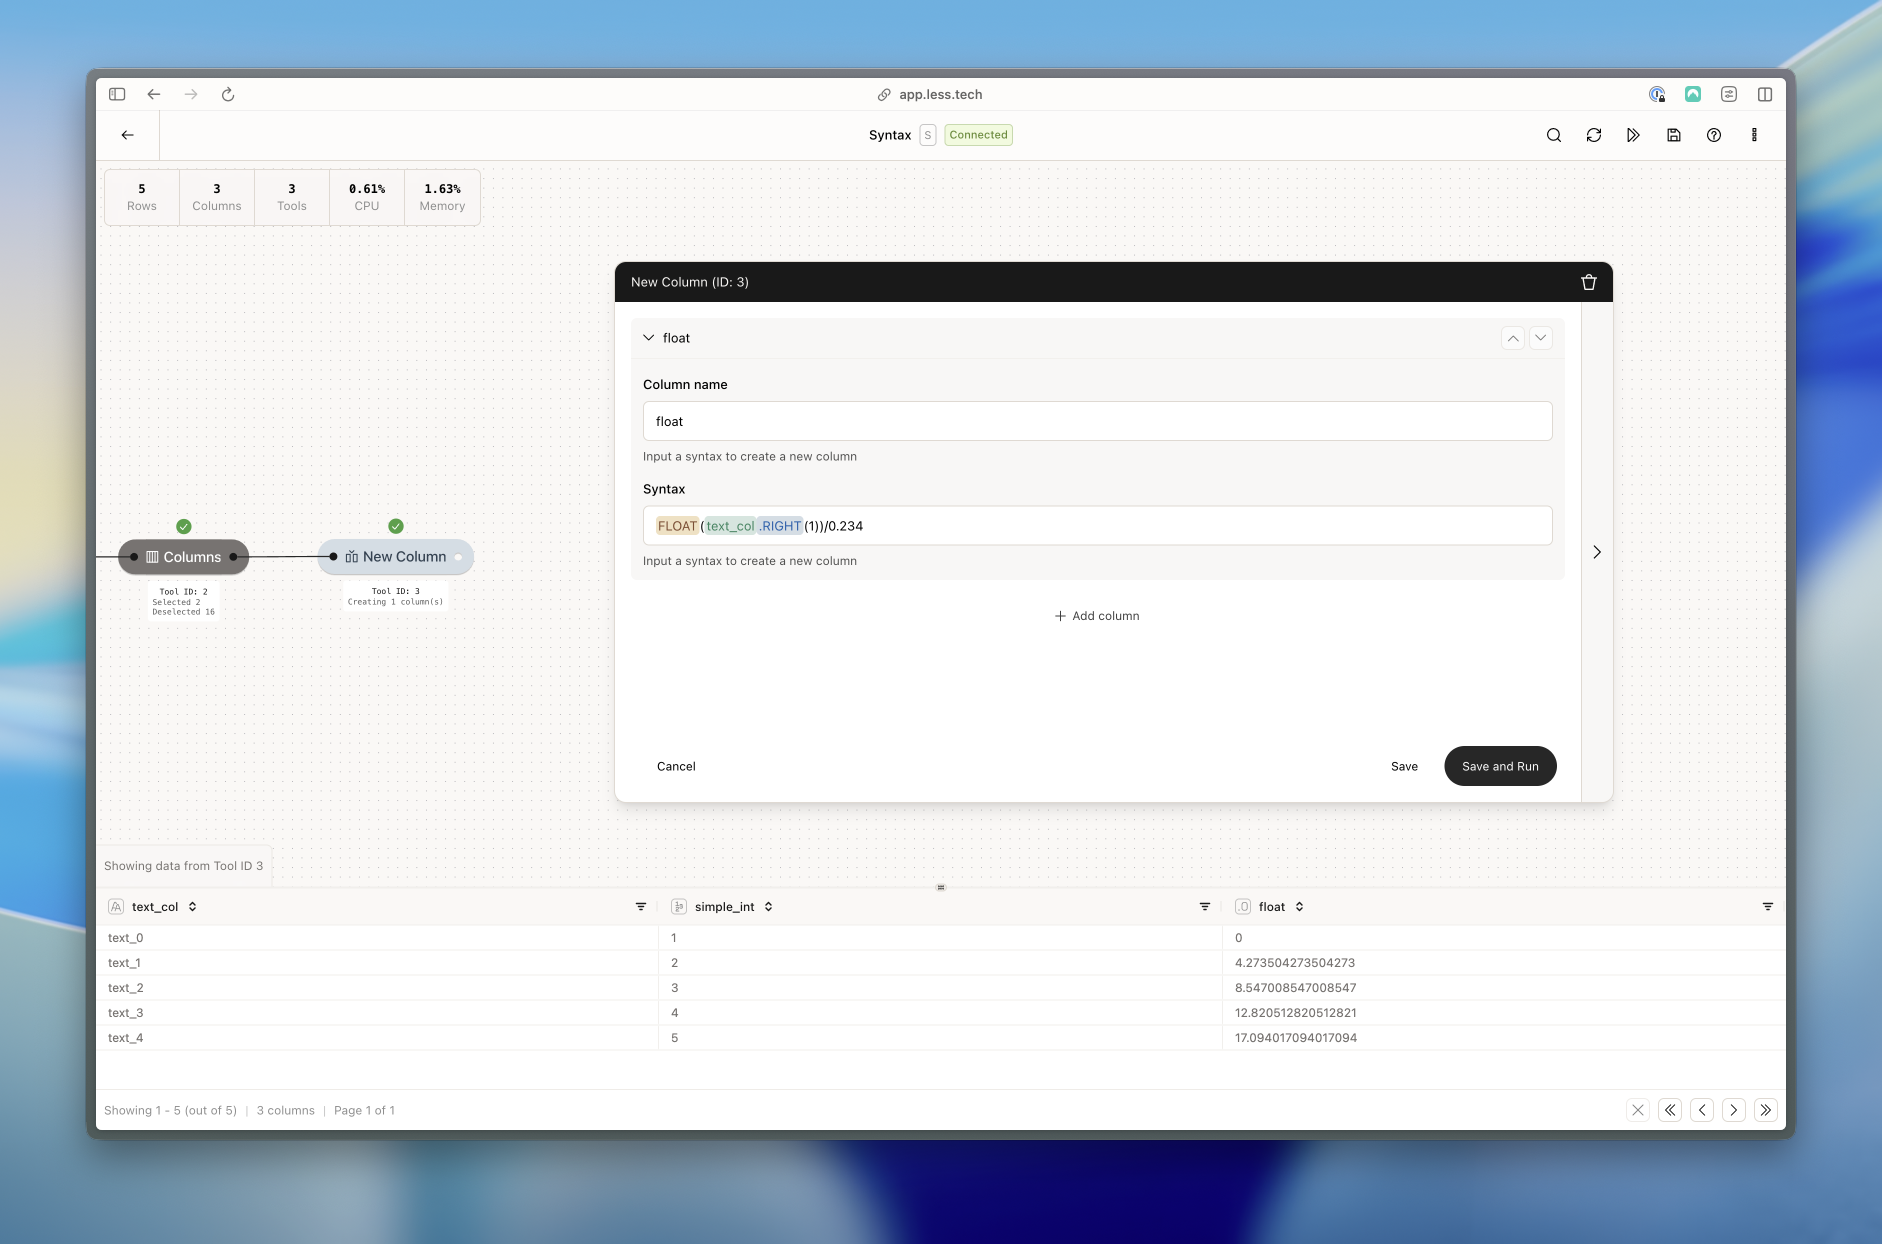Click the refresh sync icon in app toolbar

[x=1594, y=135]
